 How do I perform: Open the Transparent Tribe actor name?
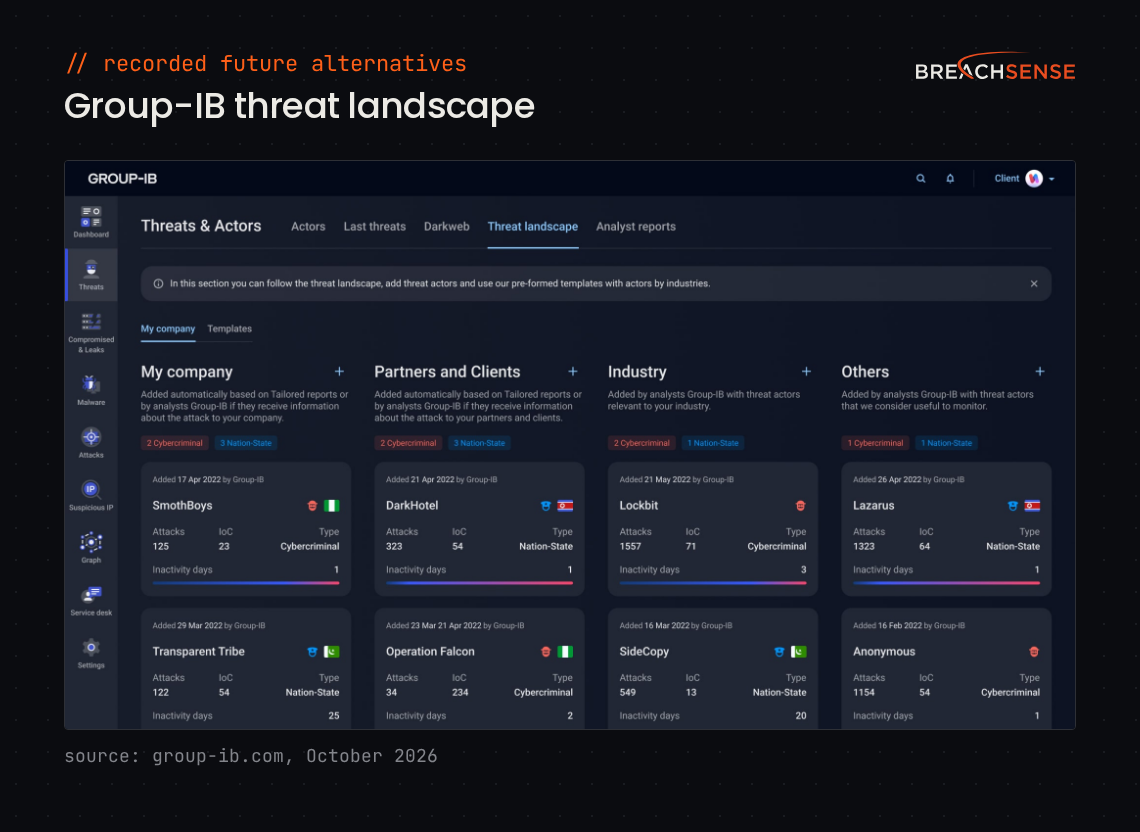pos(198,652)
